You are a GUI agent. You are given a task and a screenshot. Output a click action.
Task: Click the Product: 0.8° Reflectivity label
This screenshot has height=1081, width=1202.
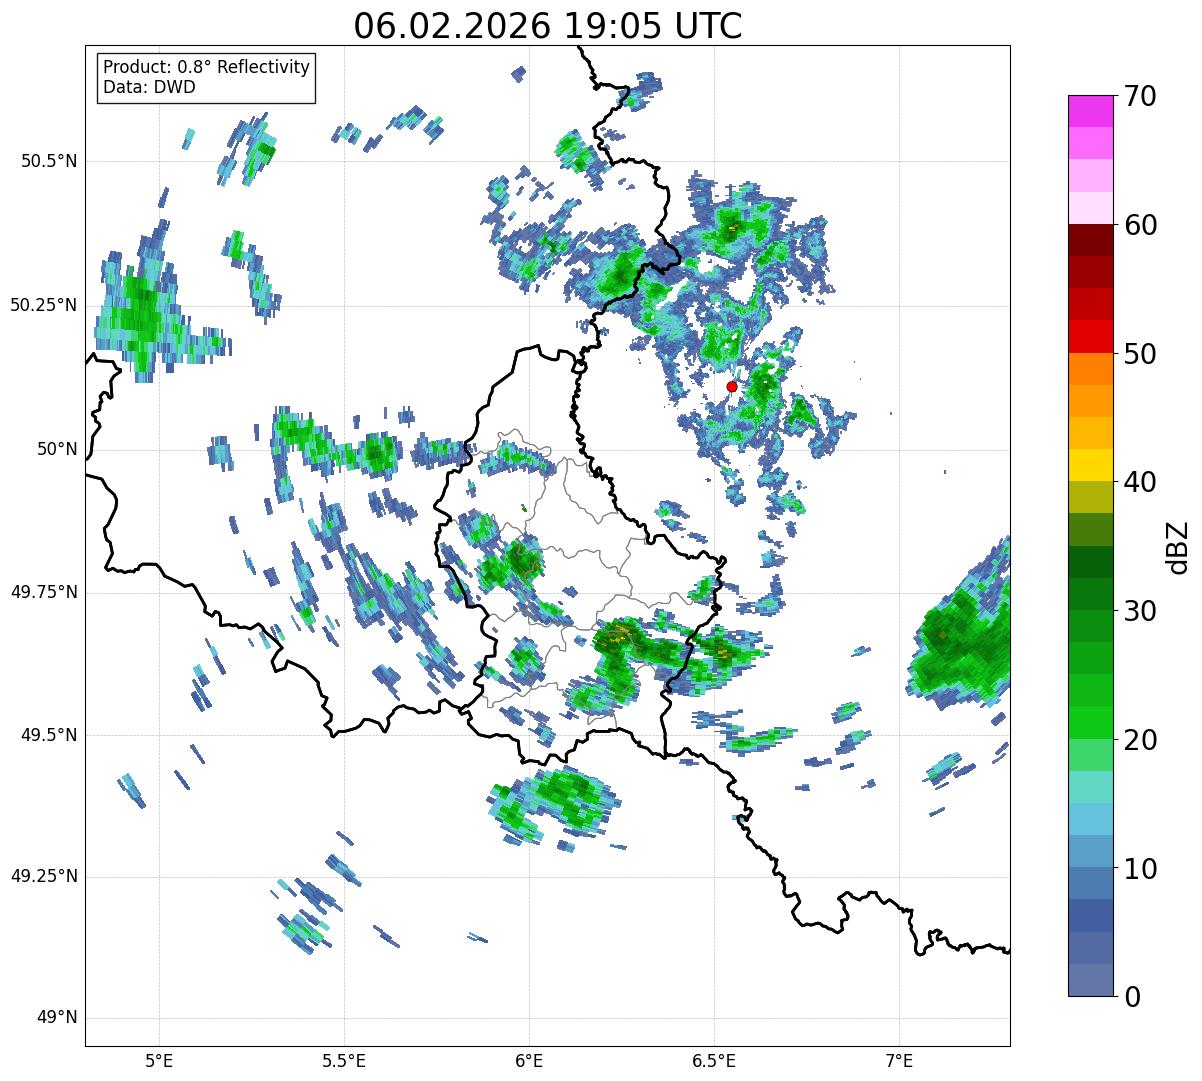pyautogui.click(x=207, y=67)
